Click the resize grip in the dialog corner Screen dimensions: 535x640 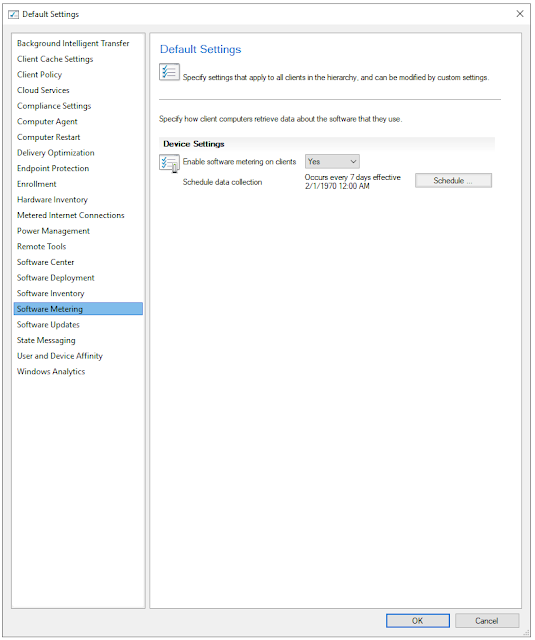(526, 632)
